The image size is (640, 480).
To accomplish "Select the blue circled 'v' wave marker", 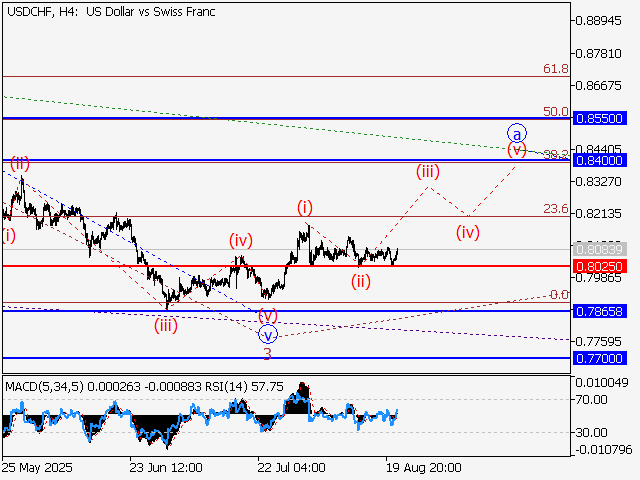I will point(267,335).
